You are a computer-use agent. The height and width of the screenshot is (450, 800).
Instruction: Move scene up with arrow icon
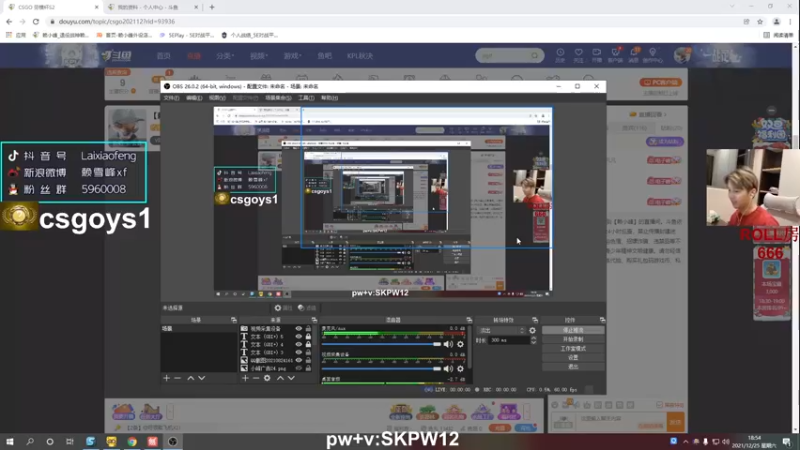pyautogui.click(x=190, y=378)
